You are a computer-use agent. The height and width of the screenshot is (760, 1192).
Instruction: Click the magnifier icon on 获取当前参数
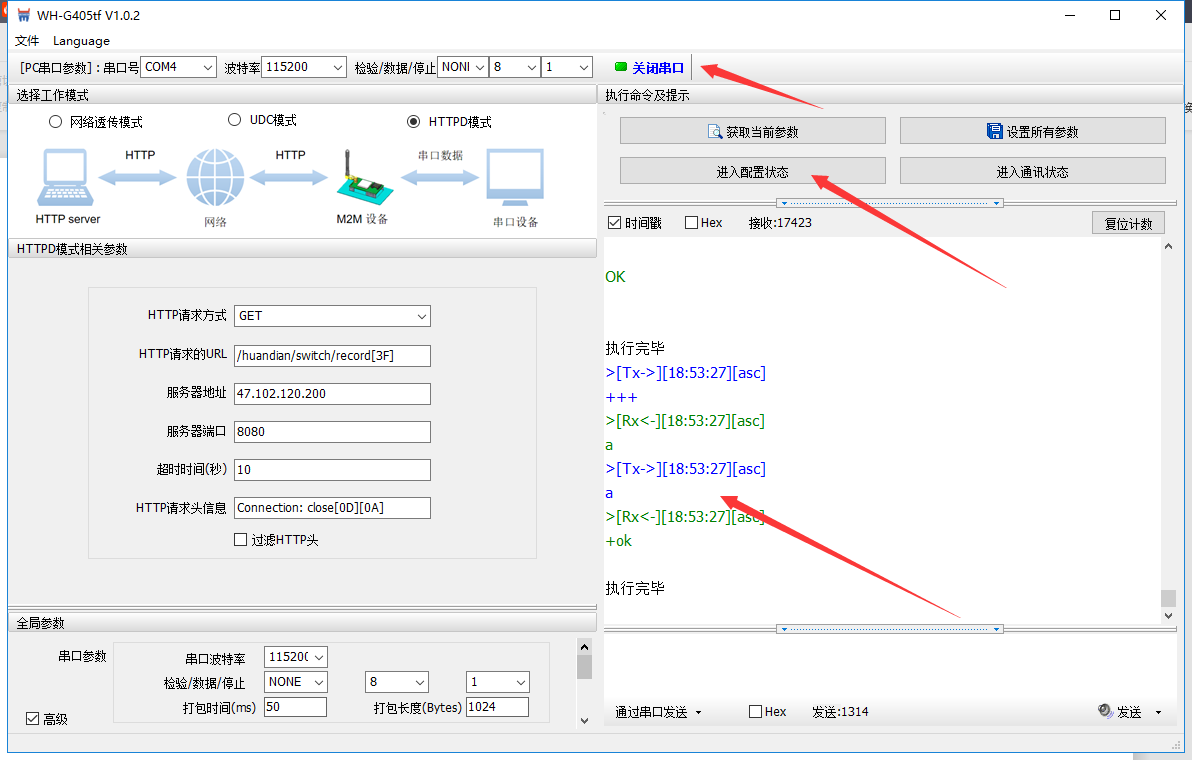pos(714,131)
